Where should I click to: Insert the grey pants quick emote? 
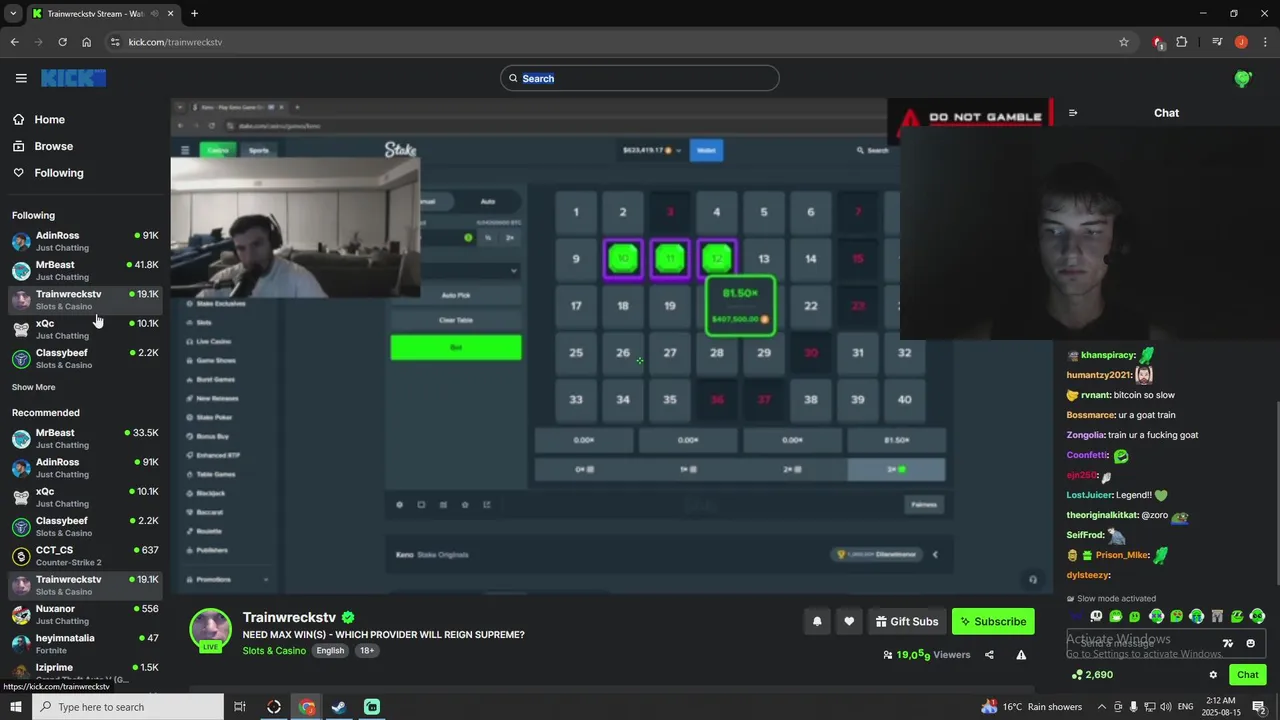click(1217, 616)
